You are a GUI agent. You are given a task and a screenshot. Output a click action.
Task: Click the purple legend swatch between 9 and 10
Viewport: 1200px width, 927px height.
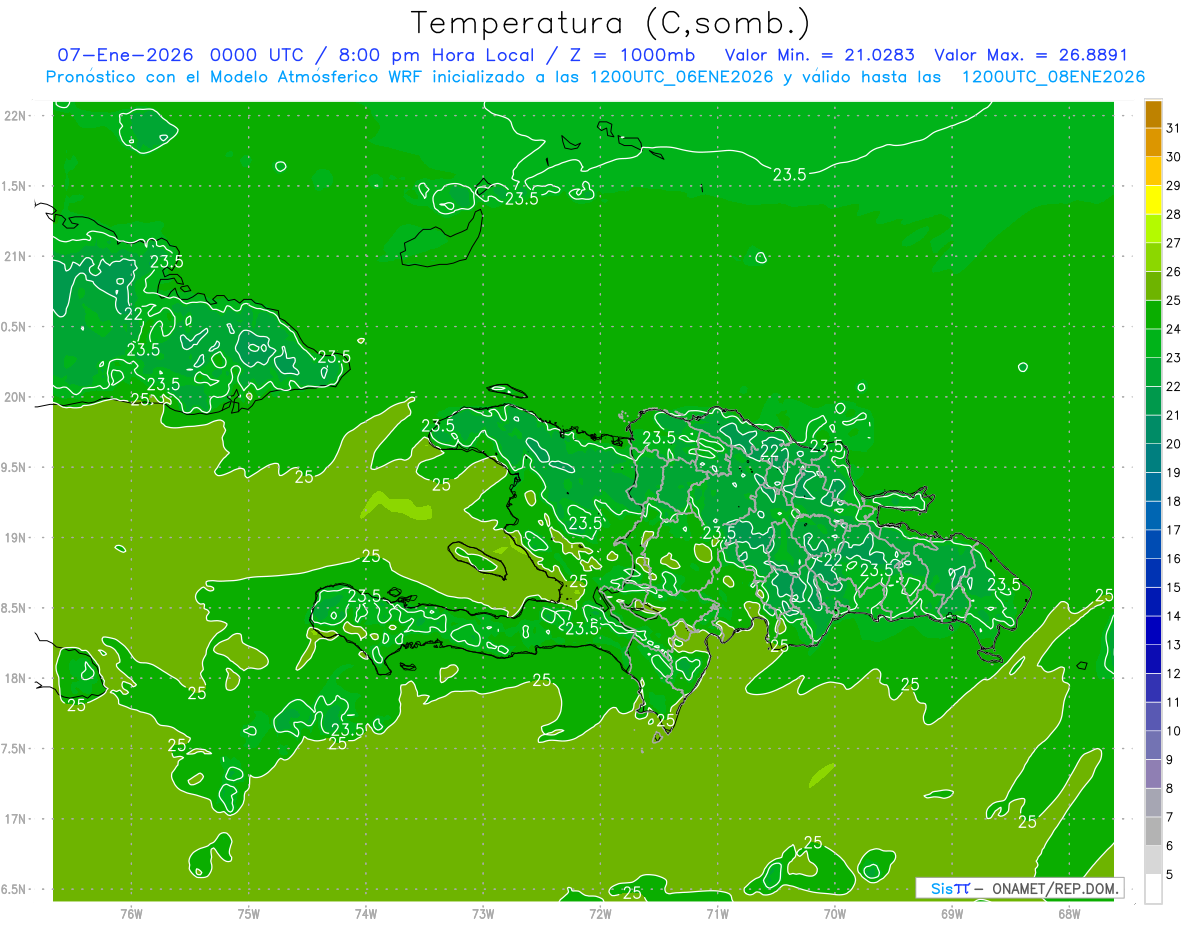pyautogui.click(x=1153, y=745)
